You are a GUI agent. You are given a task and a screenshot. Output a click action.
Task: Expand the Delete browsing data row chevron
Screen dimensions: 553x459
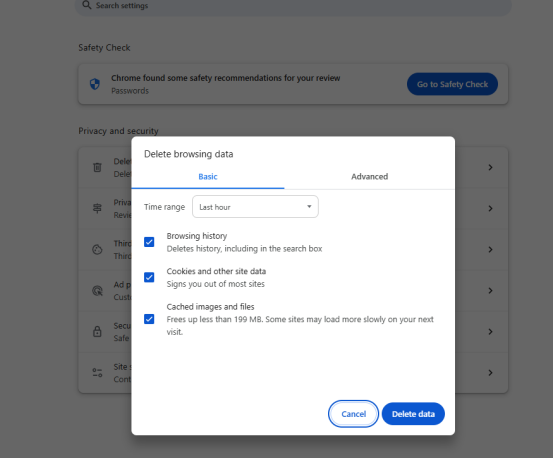point(490,167)
